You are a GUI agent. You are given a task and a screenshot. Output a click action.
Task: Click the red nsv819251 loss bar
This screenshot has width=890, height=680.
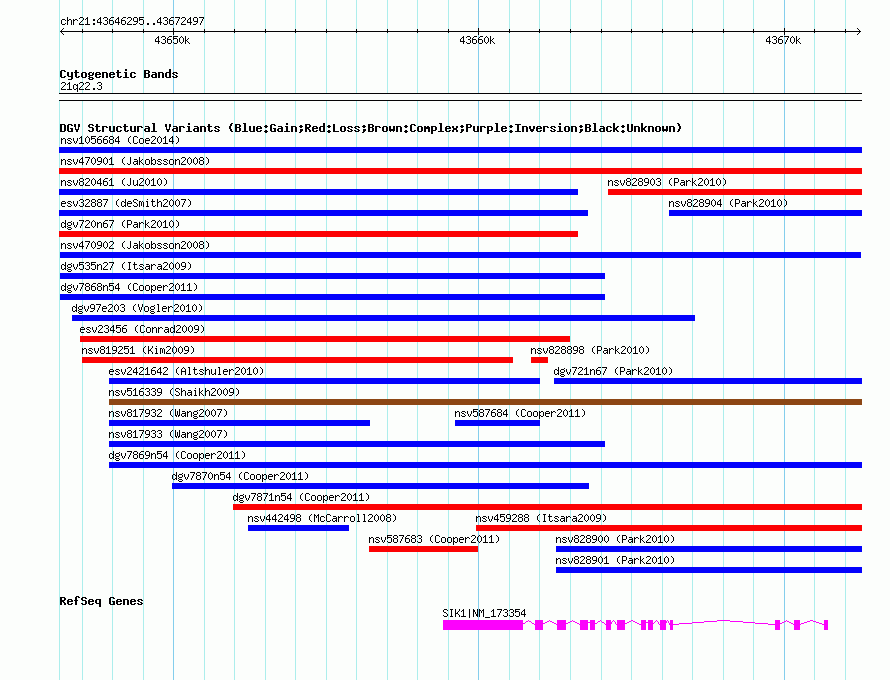click(297, 360)
